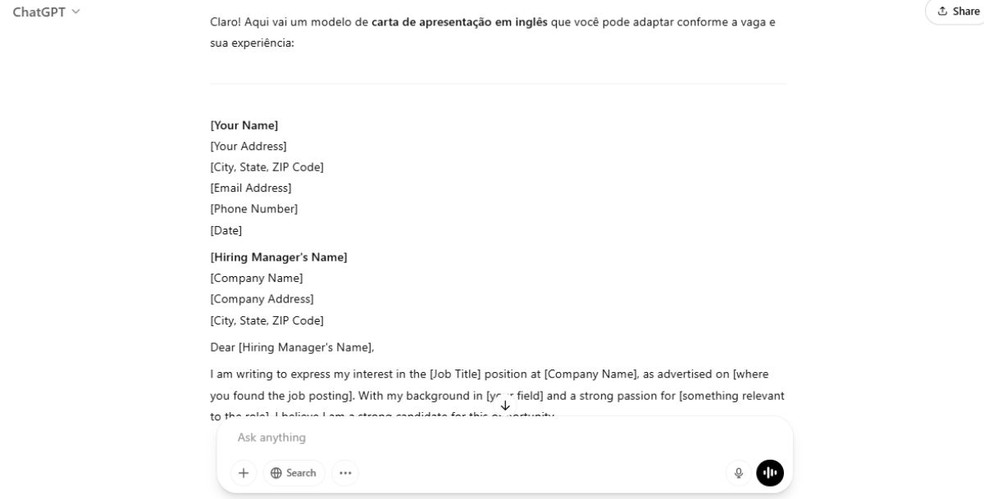Click "[City, State, ZIP Code]" below Your Address
This screenshot has width=984, height=499.
coord(266,167)
